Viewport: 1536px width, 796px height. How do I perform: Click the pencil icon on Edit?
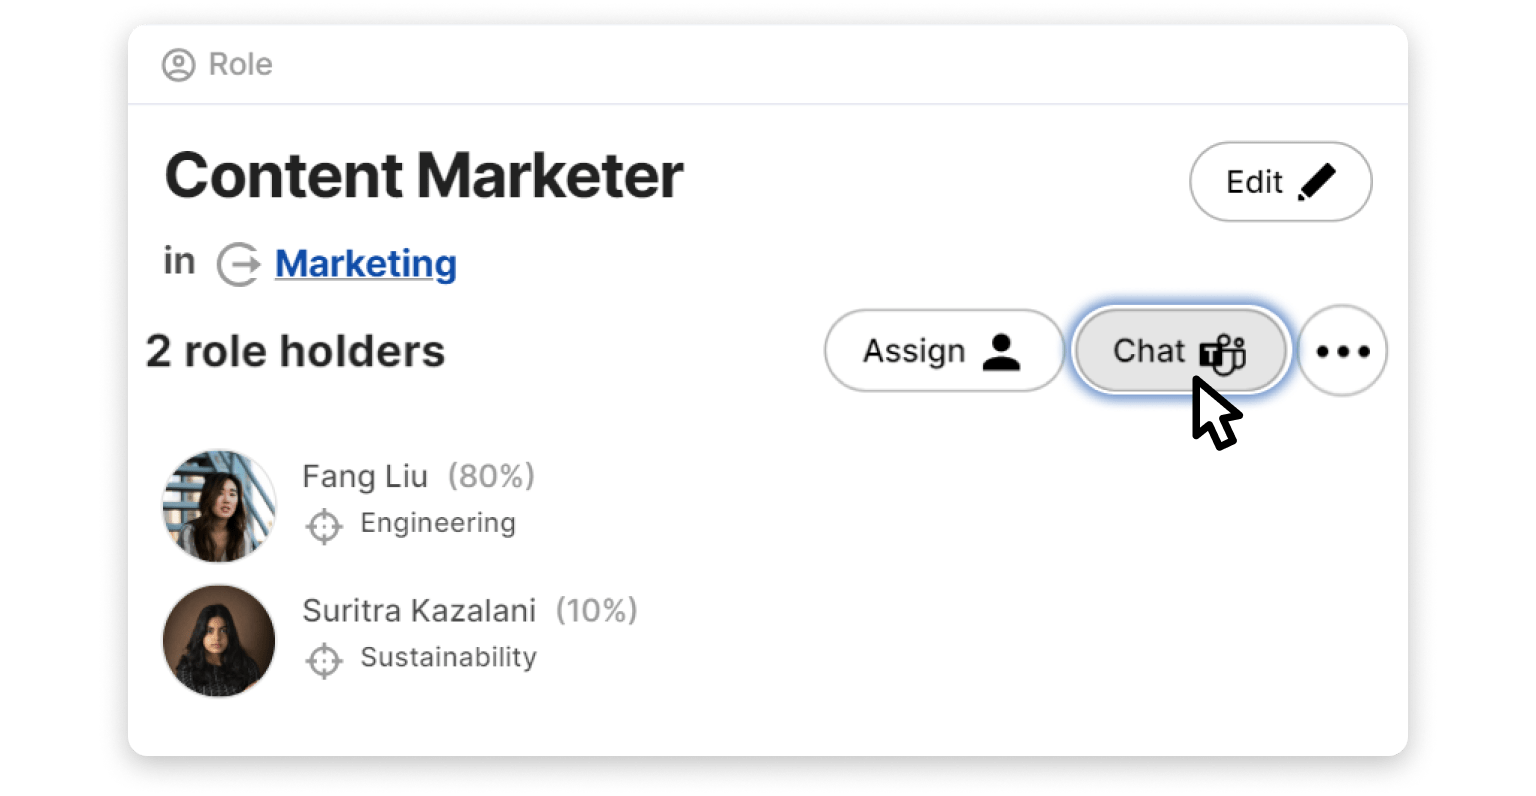(x=1316, y=182)
